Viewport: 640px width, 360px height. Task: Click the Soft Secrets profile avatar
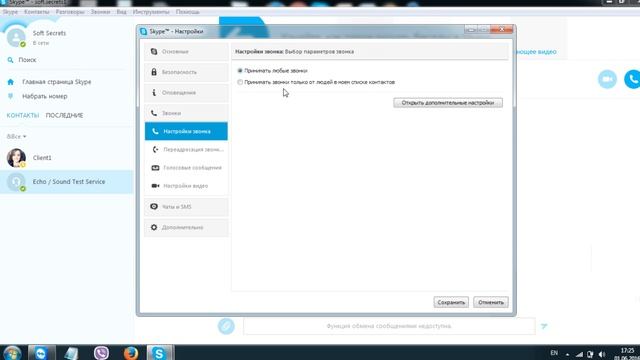tap(16, 38)
